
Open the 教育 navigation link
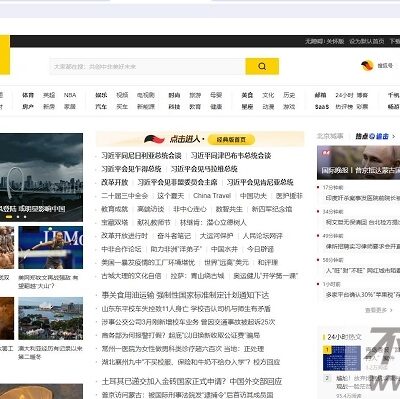coord(195,107)
